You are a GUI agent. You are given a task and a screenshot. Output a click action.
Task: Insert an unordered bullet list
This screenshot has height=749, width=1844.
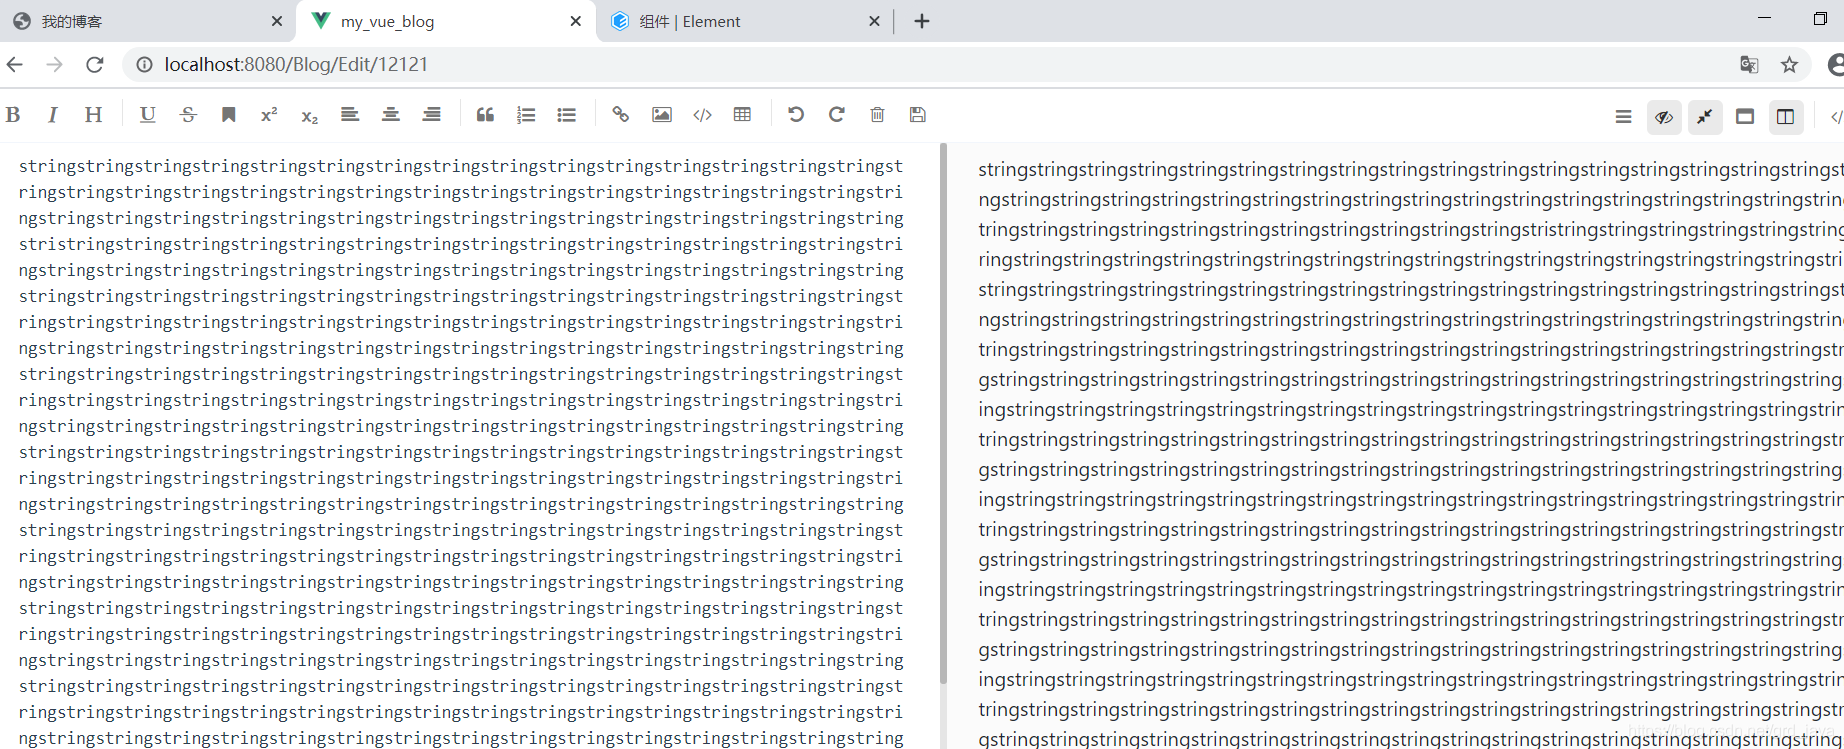click(567, 115)
